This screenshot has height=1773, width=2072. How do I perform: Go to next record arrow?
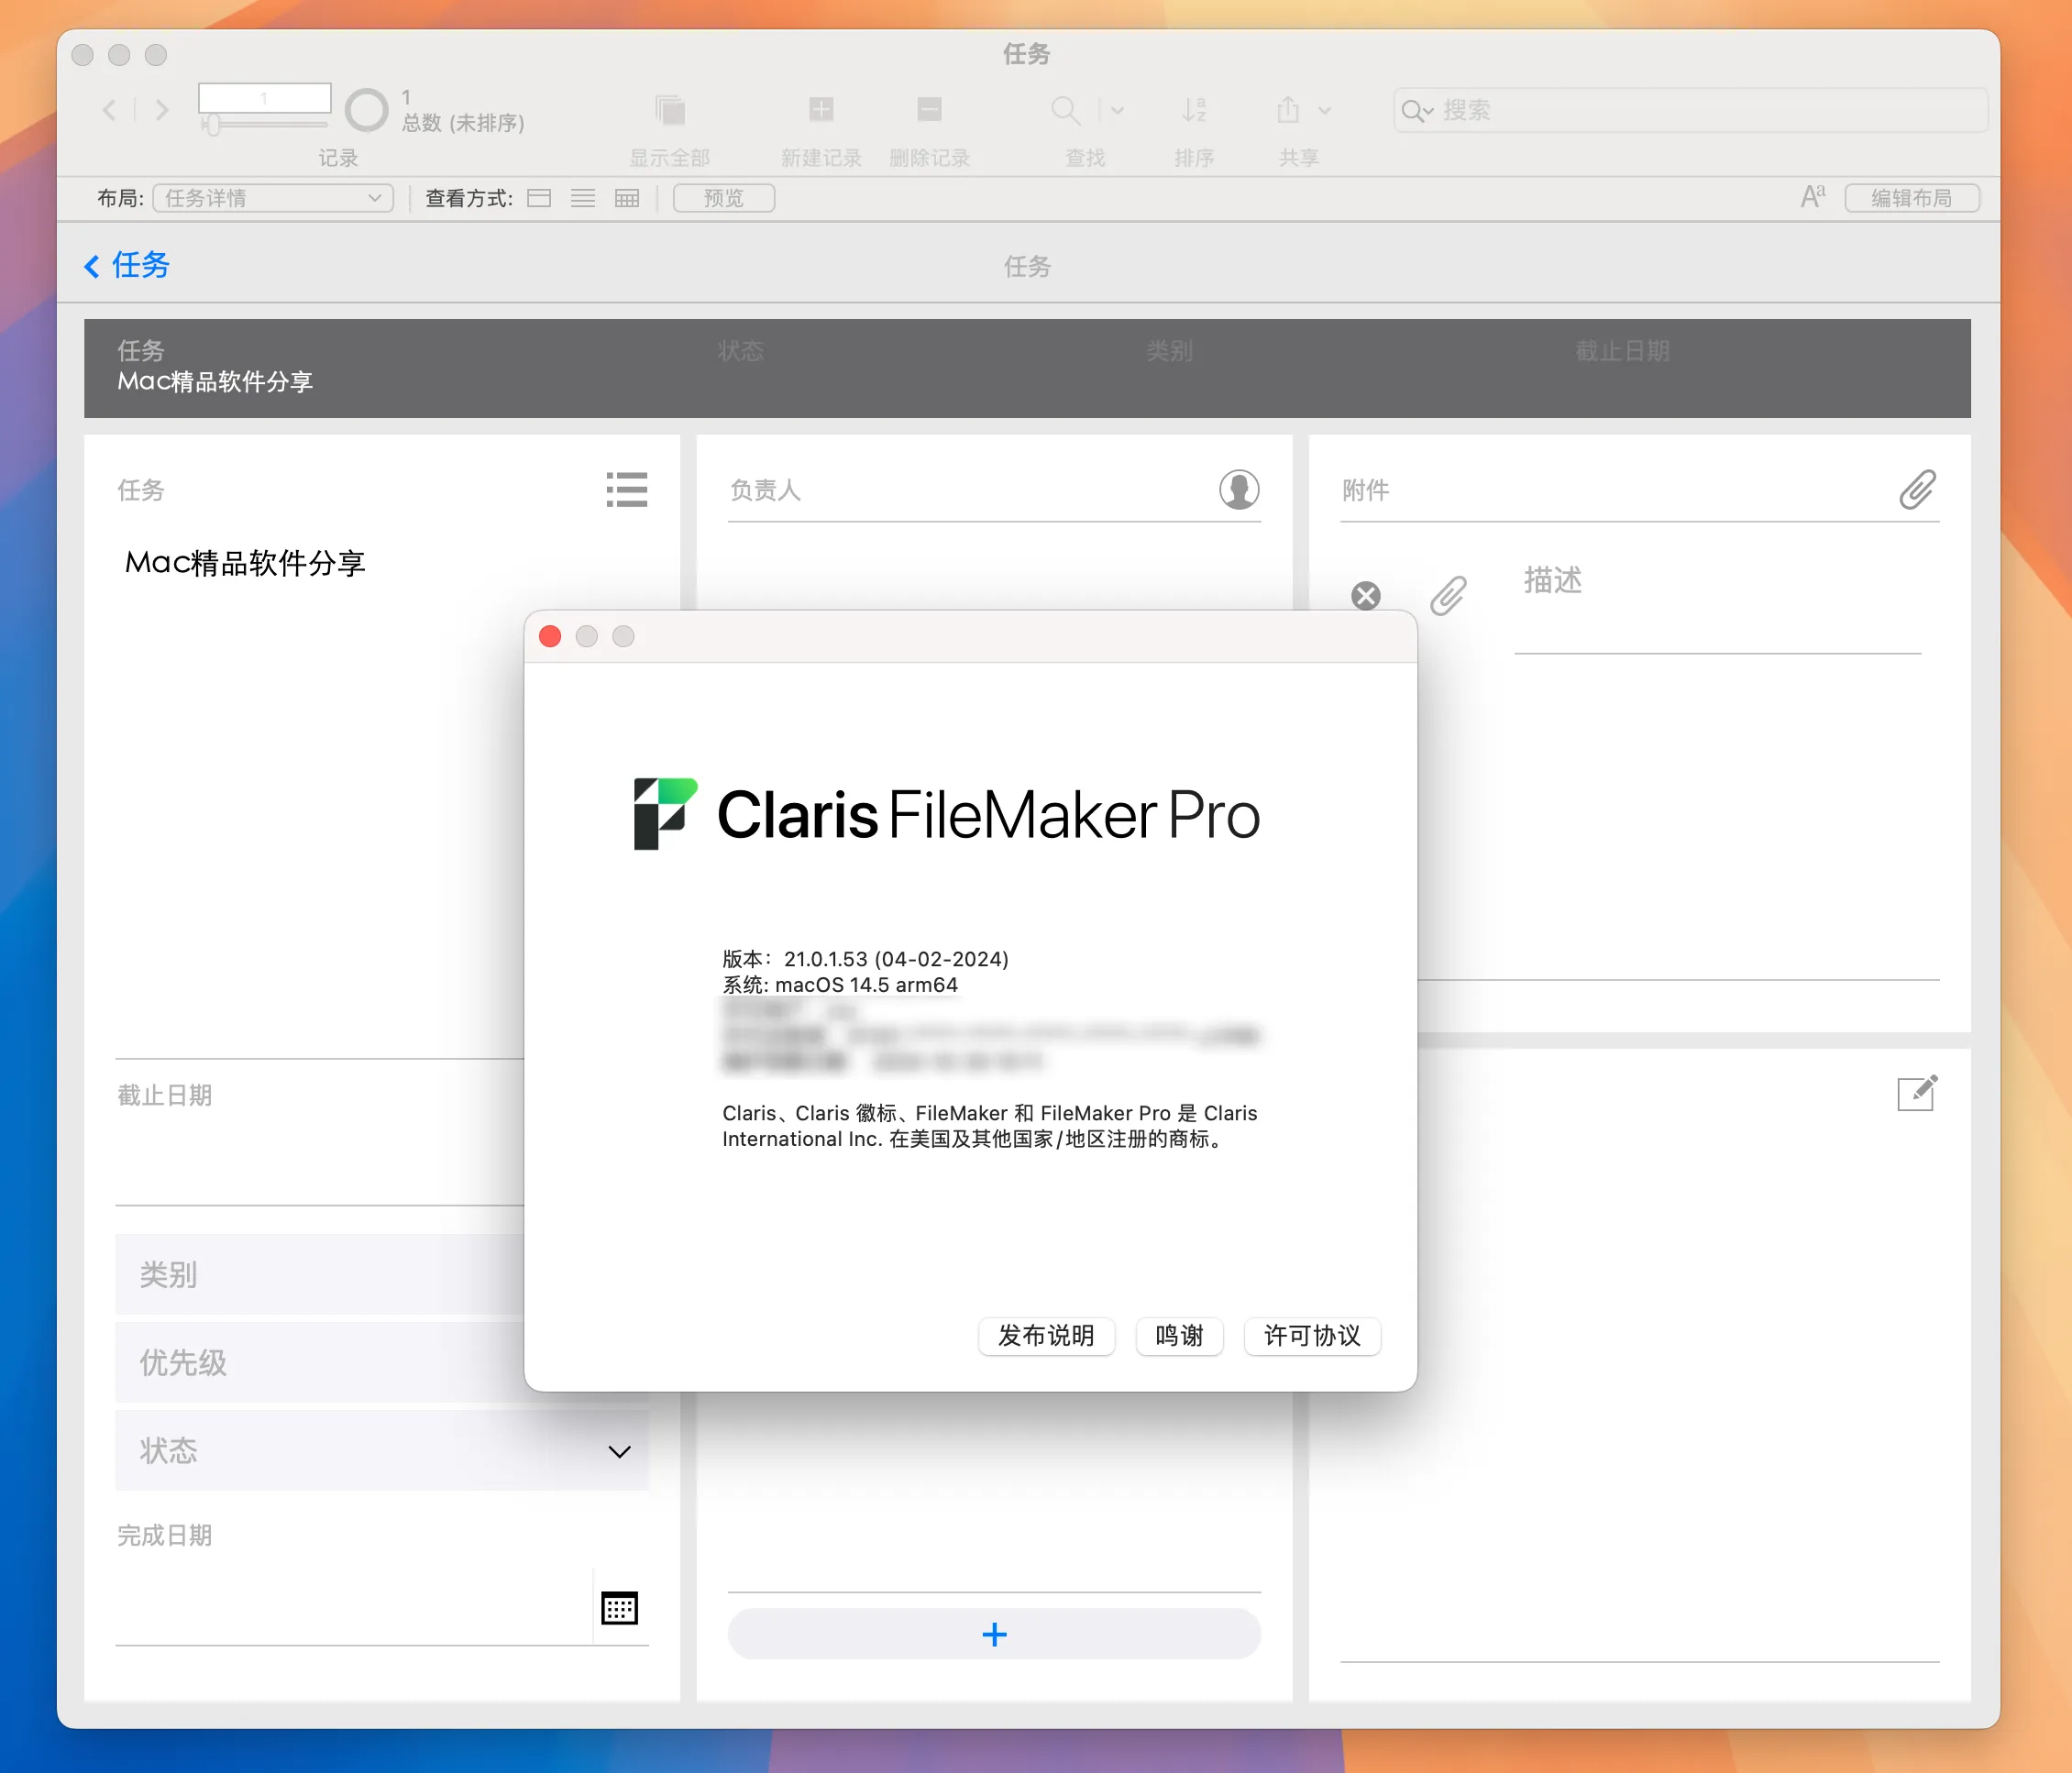tap(162, 110)
